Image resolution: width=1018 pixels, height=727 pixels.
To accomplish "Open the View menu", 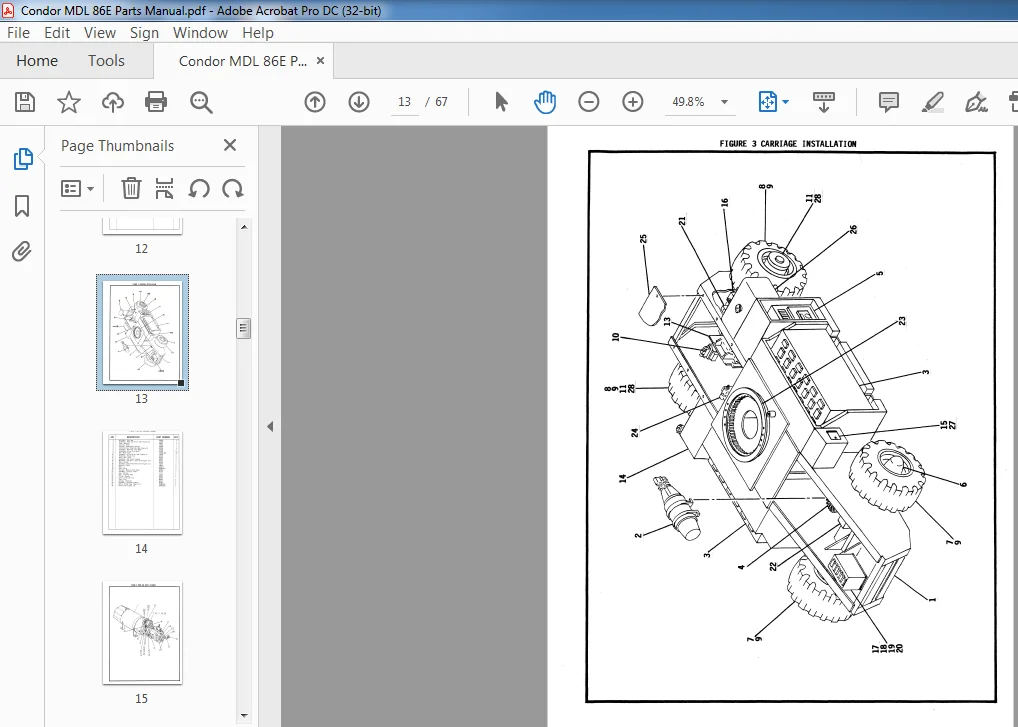I will (99, 32).
